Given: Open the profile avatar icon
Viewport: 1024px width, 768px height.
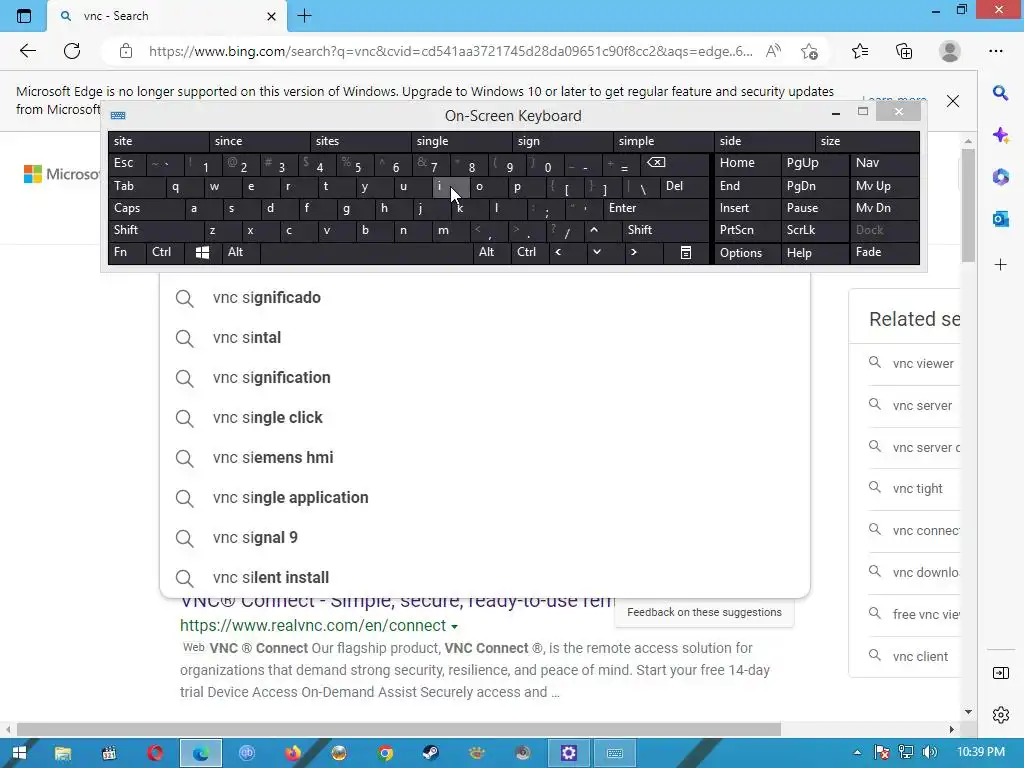Looking at the screenshot, I should (949, 51).
